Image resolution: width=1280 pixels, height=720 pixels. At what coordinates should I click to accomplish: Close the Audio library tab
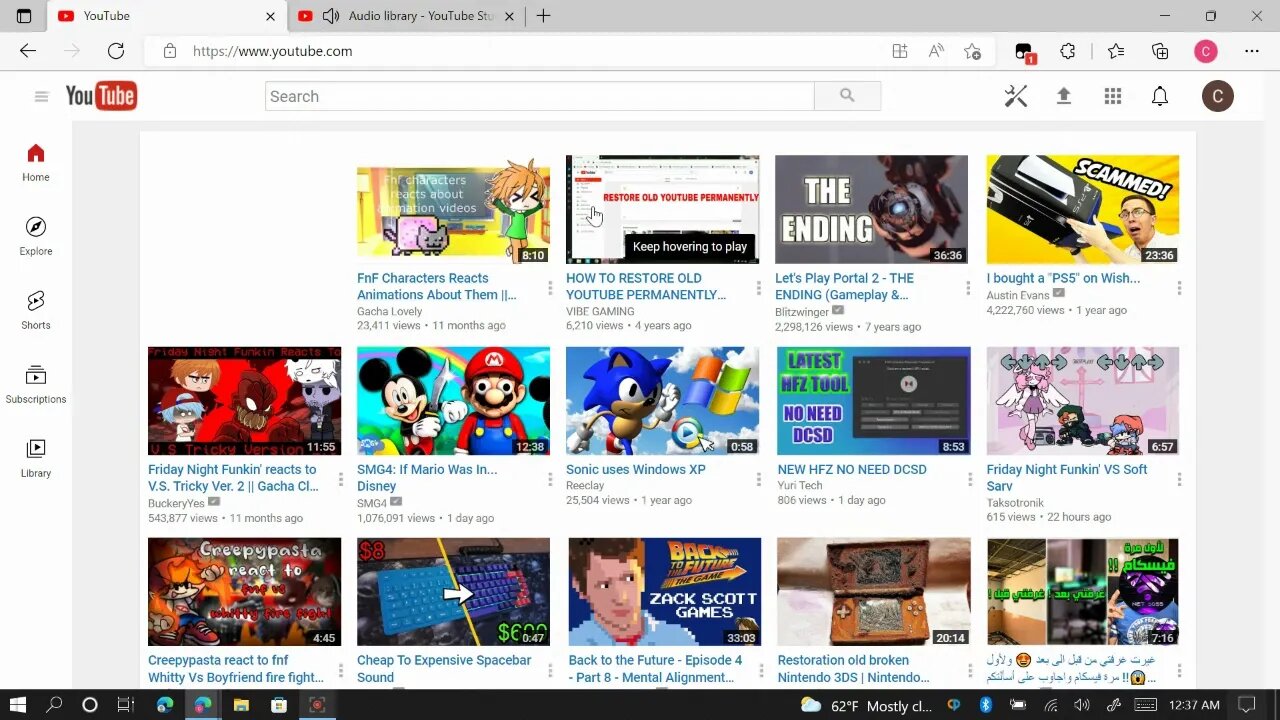click(509, 16)
